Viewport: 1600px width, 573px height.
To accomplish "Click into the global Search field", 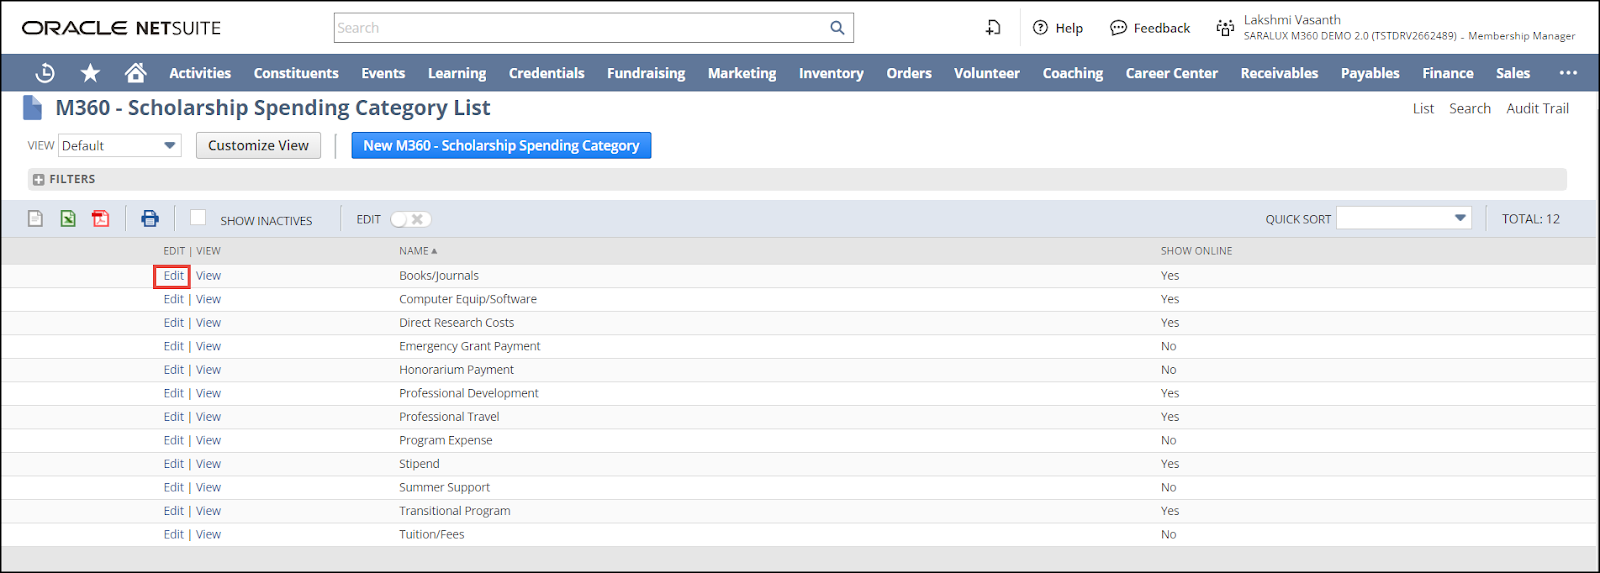I will click(x=580, y=28).
